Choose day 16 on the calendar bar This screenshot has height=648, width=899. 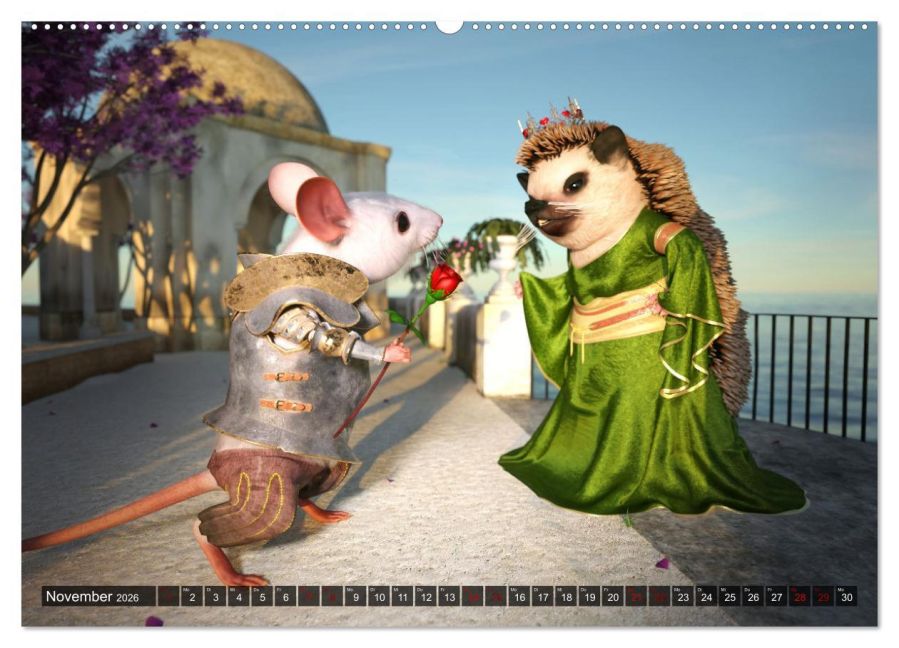pos(519,597)
